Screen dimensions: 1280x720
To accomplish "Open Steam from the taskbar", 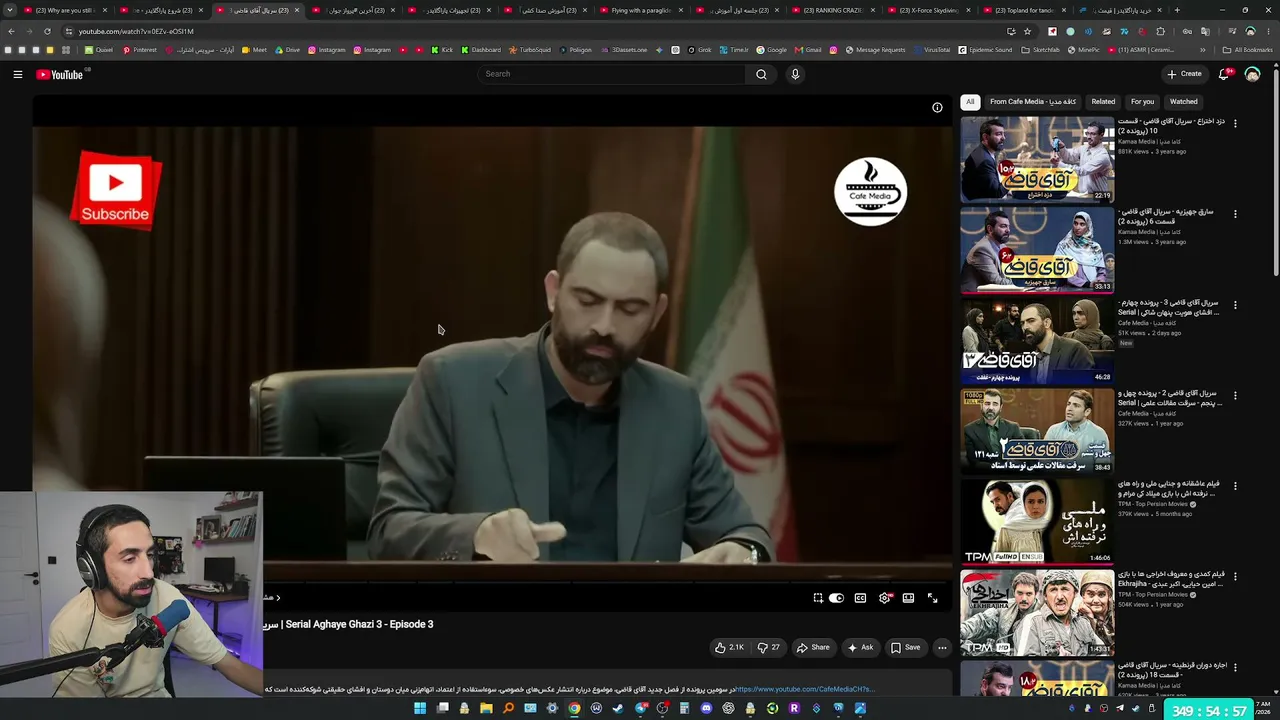I will click(618, 708).
